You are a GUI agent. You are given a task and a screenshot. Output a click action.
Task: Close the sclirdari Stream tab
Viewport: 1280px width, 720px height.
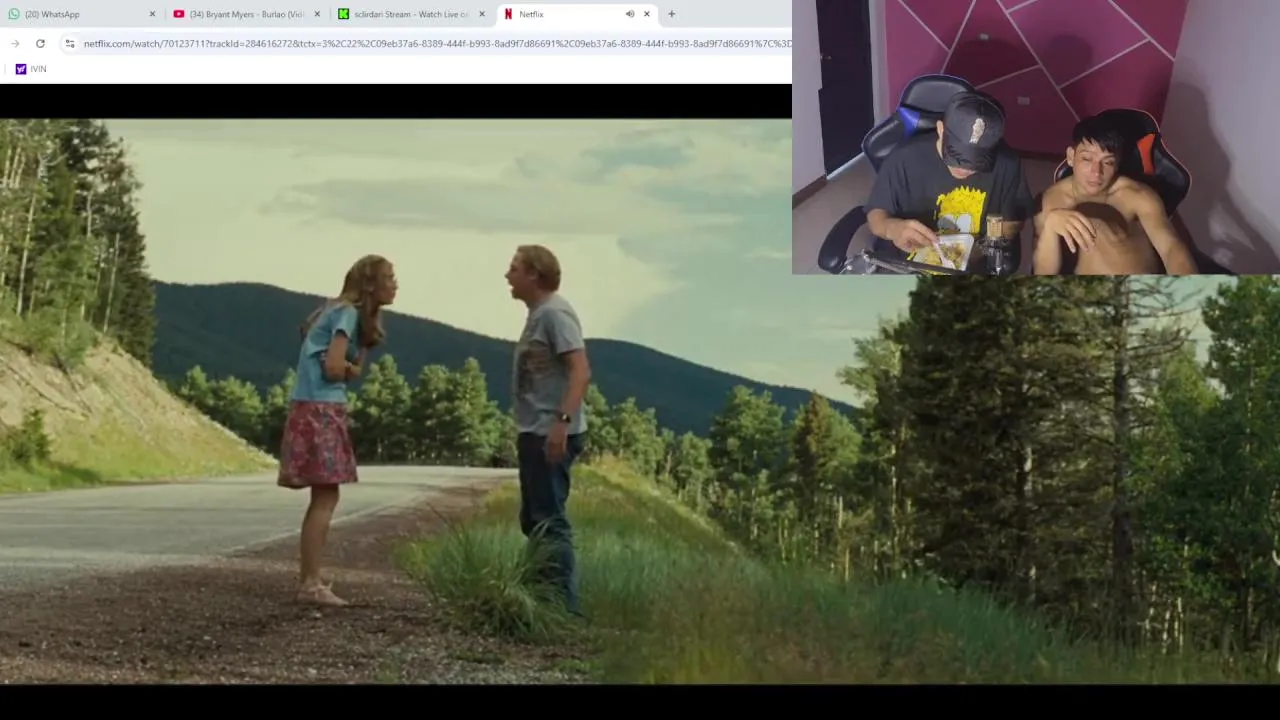pos(482,14)
